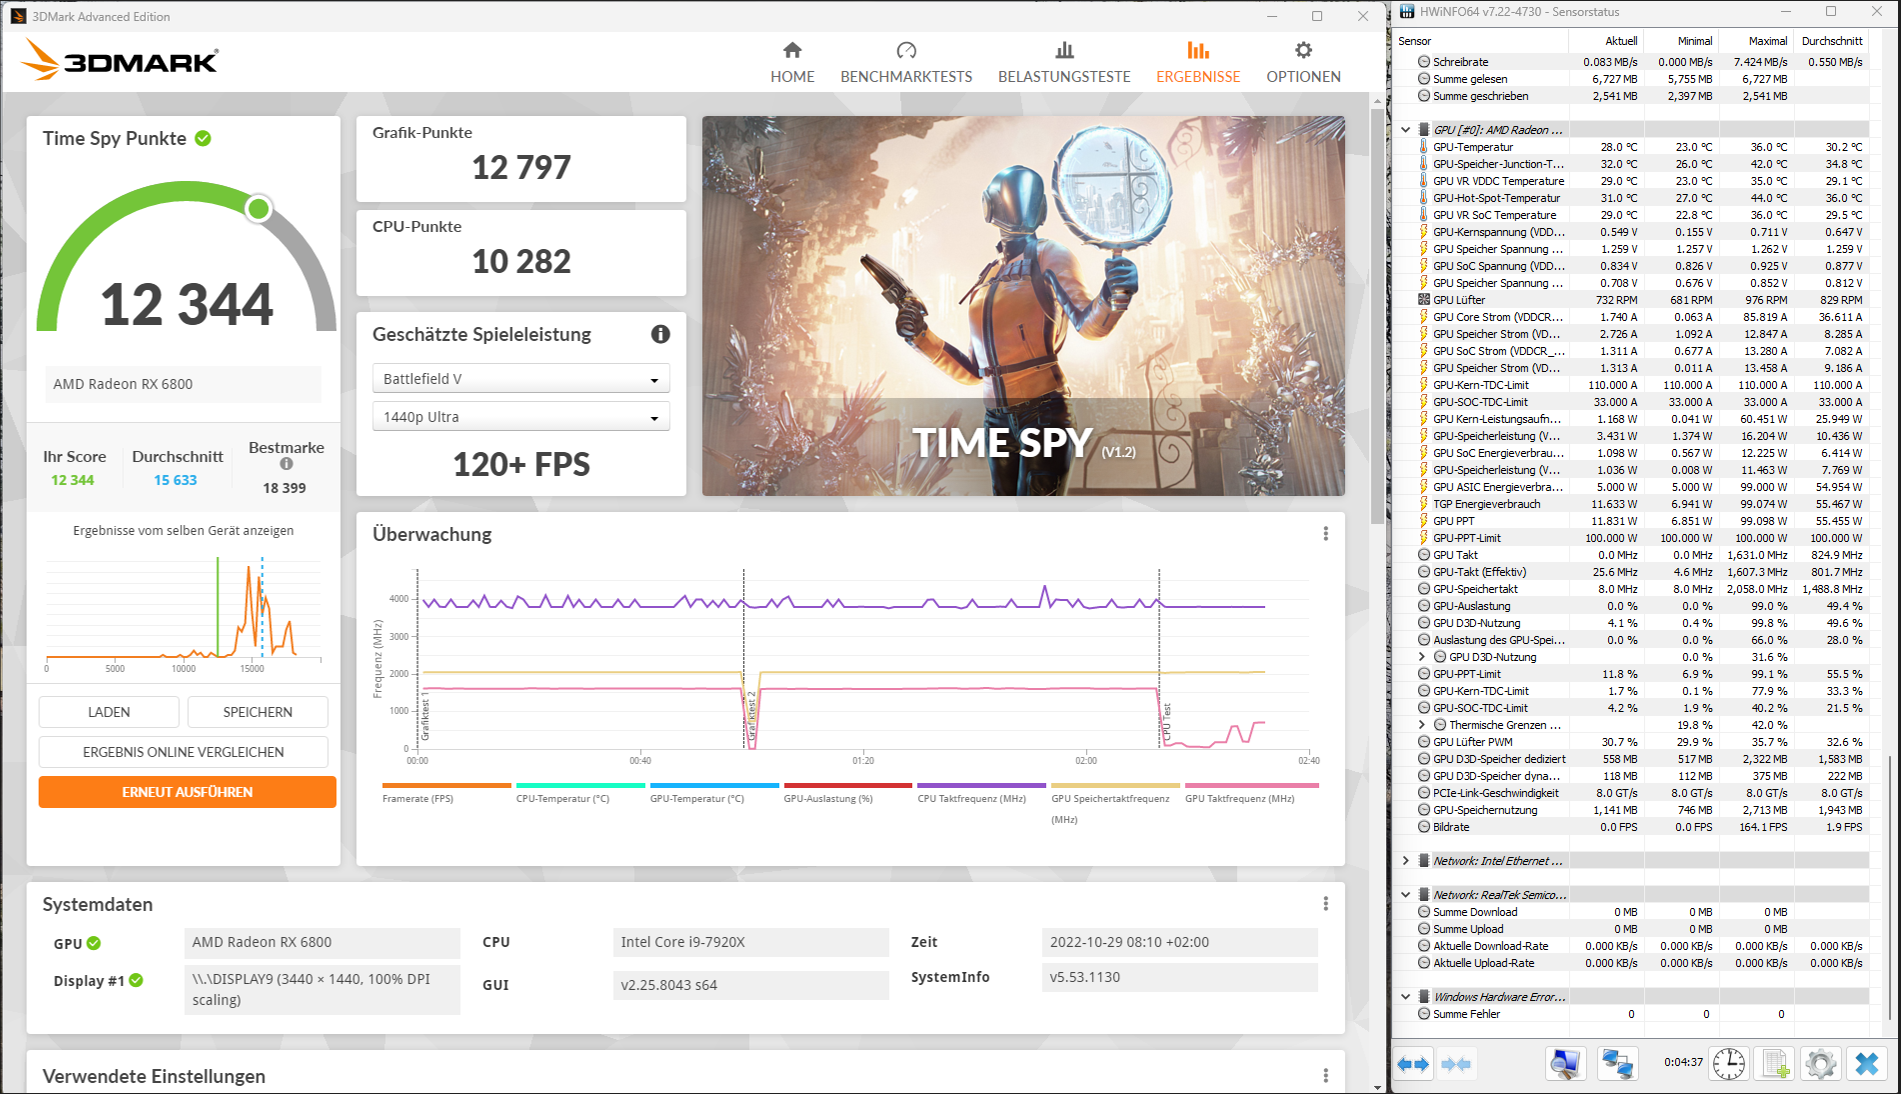Screen dimensions: 1901x1094
Task: Expand the Thermische Grenzen item
Action: tap(1422, 725)
